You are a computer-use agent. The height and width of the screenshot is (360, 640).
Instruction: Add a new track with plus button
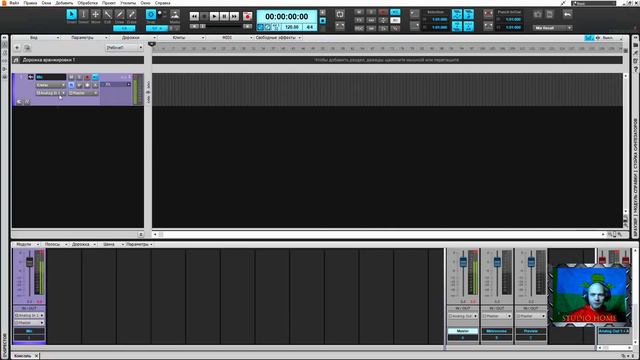click(17, 48)
